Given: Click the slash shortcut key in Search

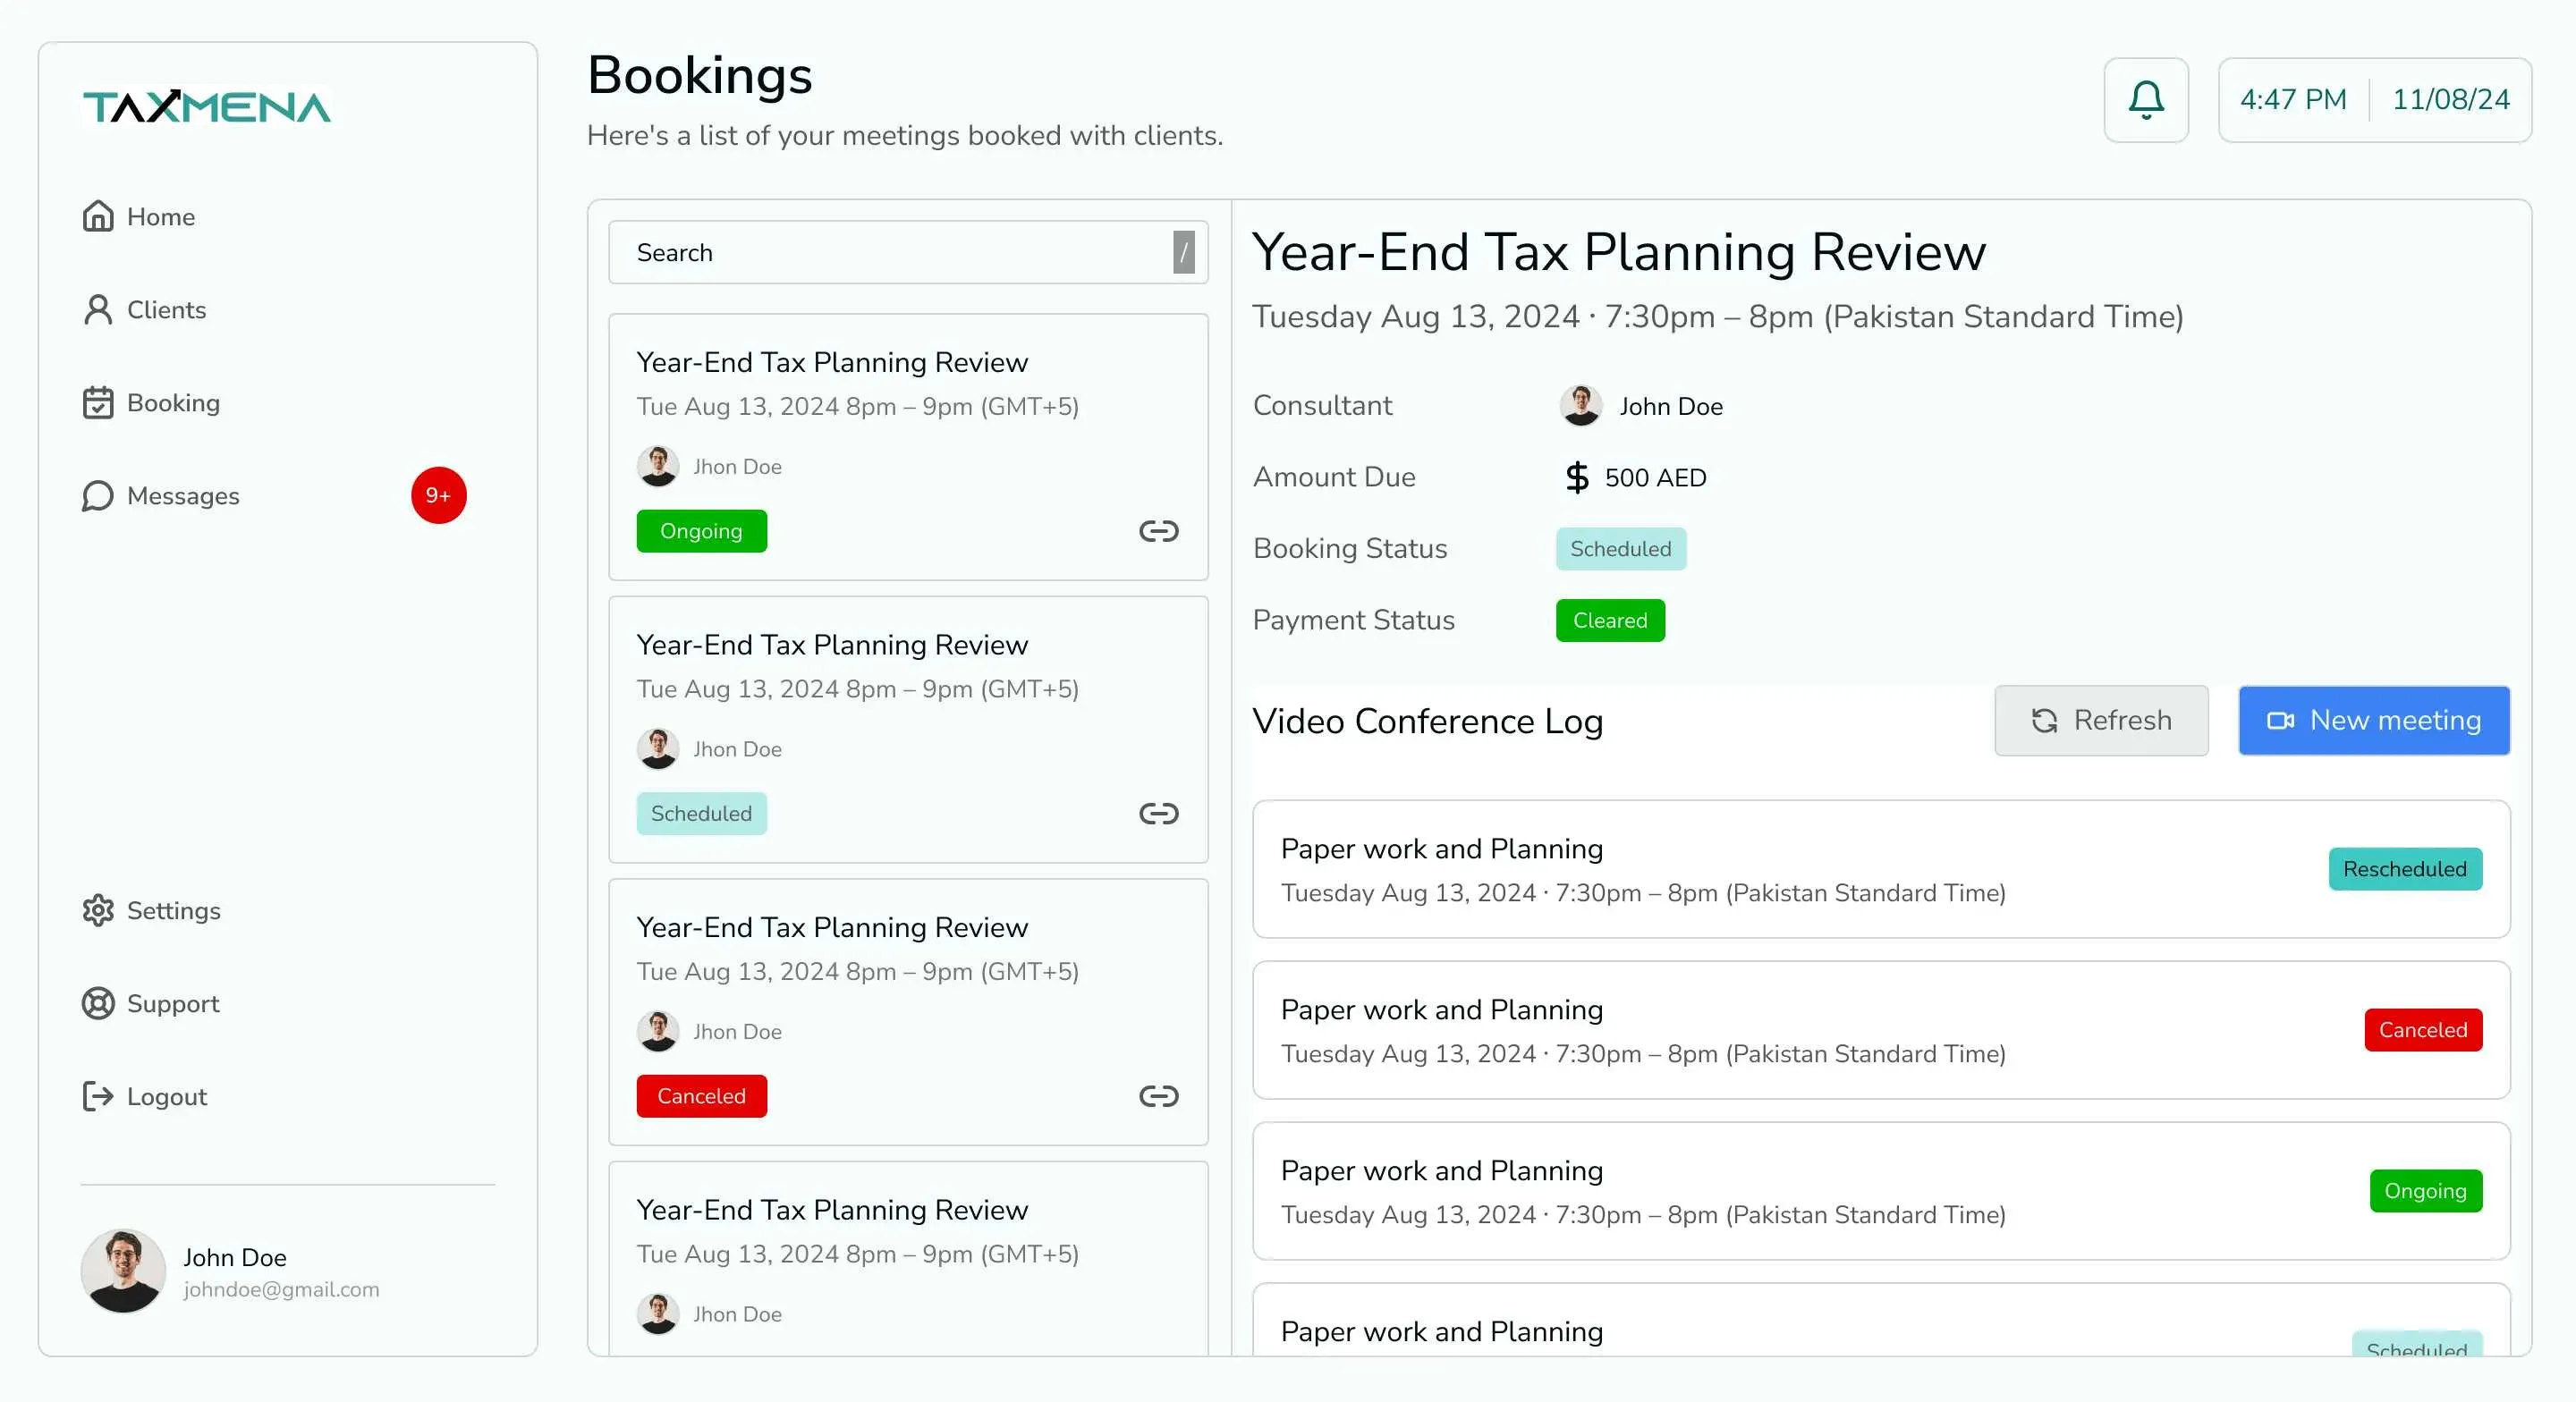Looking at the screenshot, I should (1183, 252).
